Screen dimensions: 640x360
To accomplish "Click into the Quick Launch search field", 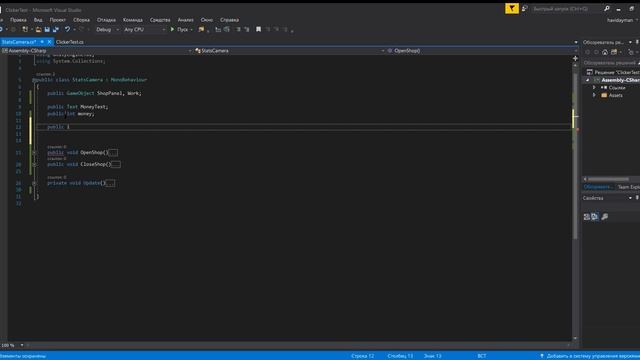I will coord(566,9).
